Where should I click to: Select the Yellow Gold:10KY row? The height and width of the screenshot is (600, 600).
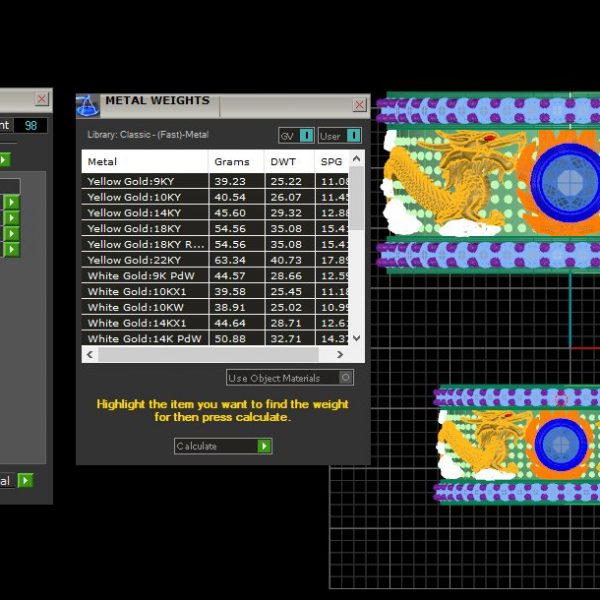215,197
